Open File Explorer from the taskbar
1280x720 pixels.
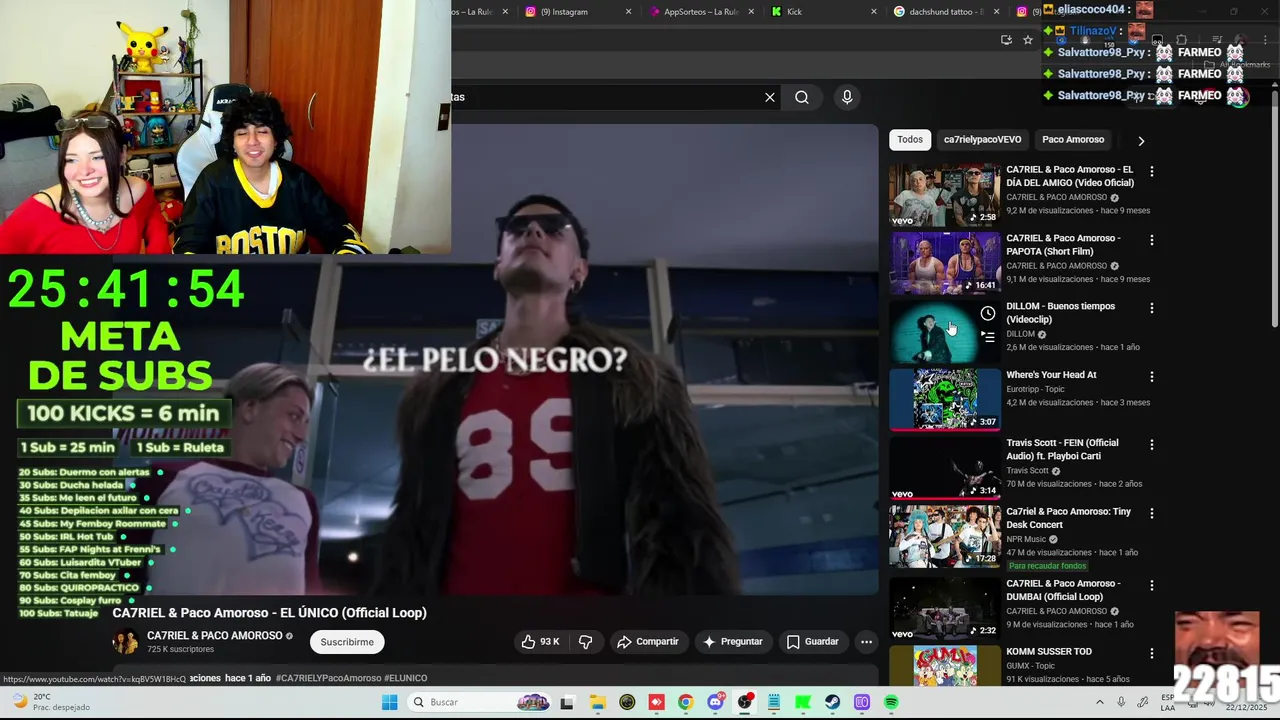pyautogui.click(x=597, y=702)
